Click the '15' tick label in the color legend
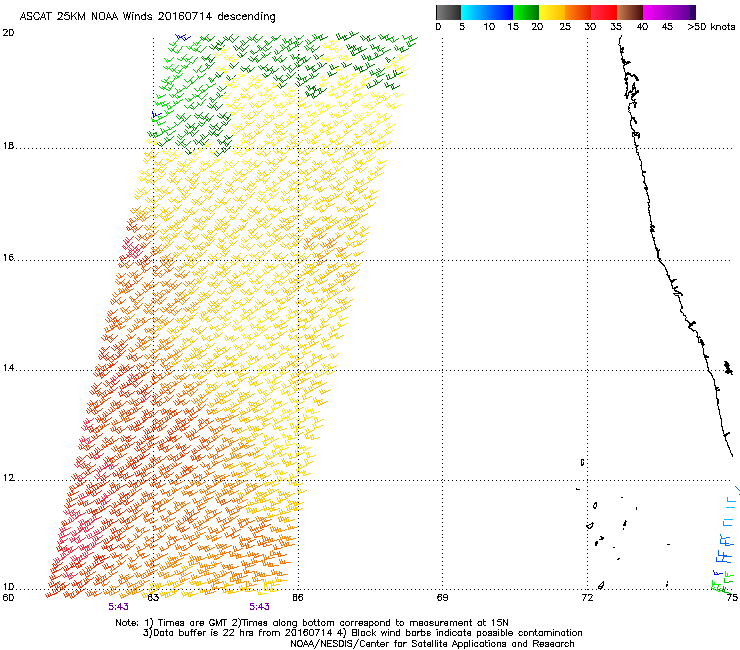 (x=513, y=27)
